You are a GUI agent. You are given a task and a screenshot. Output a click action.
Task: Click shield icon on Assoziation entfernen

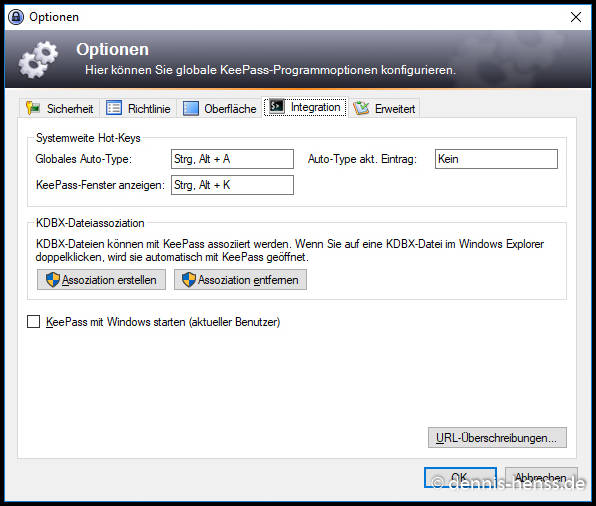[189, 280]
